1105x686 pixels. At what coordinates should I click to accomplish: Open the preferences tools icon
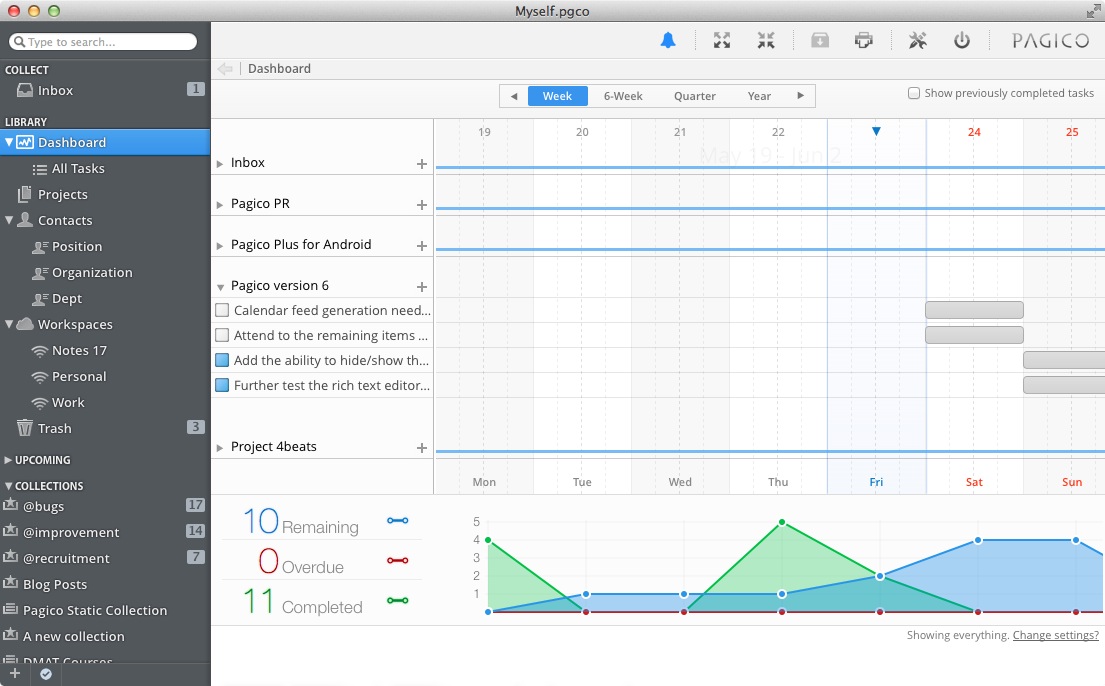click(918, 40)
